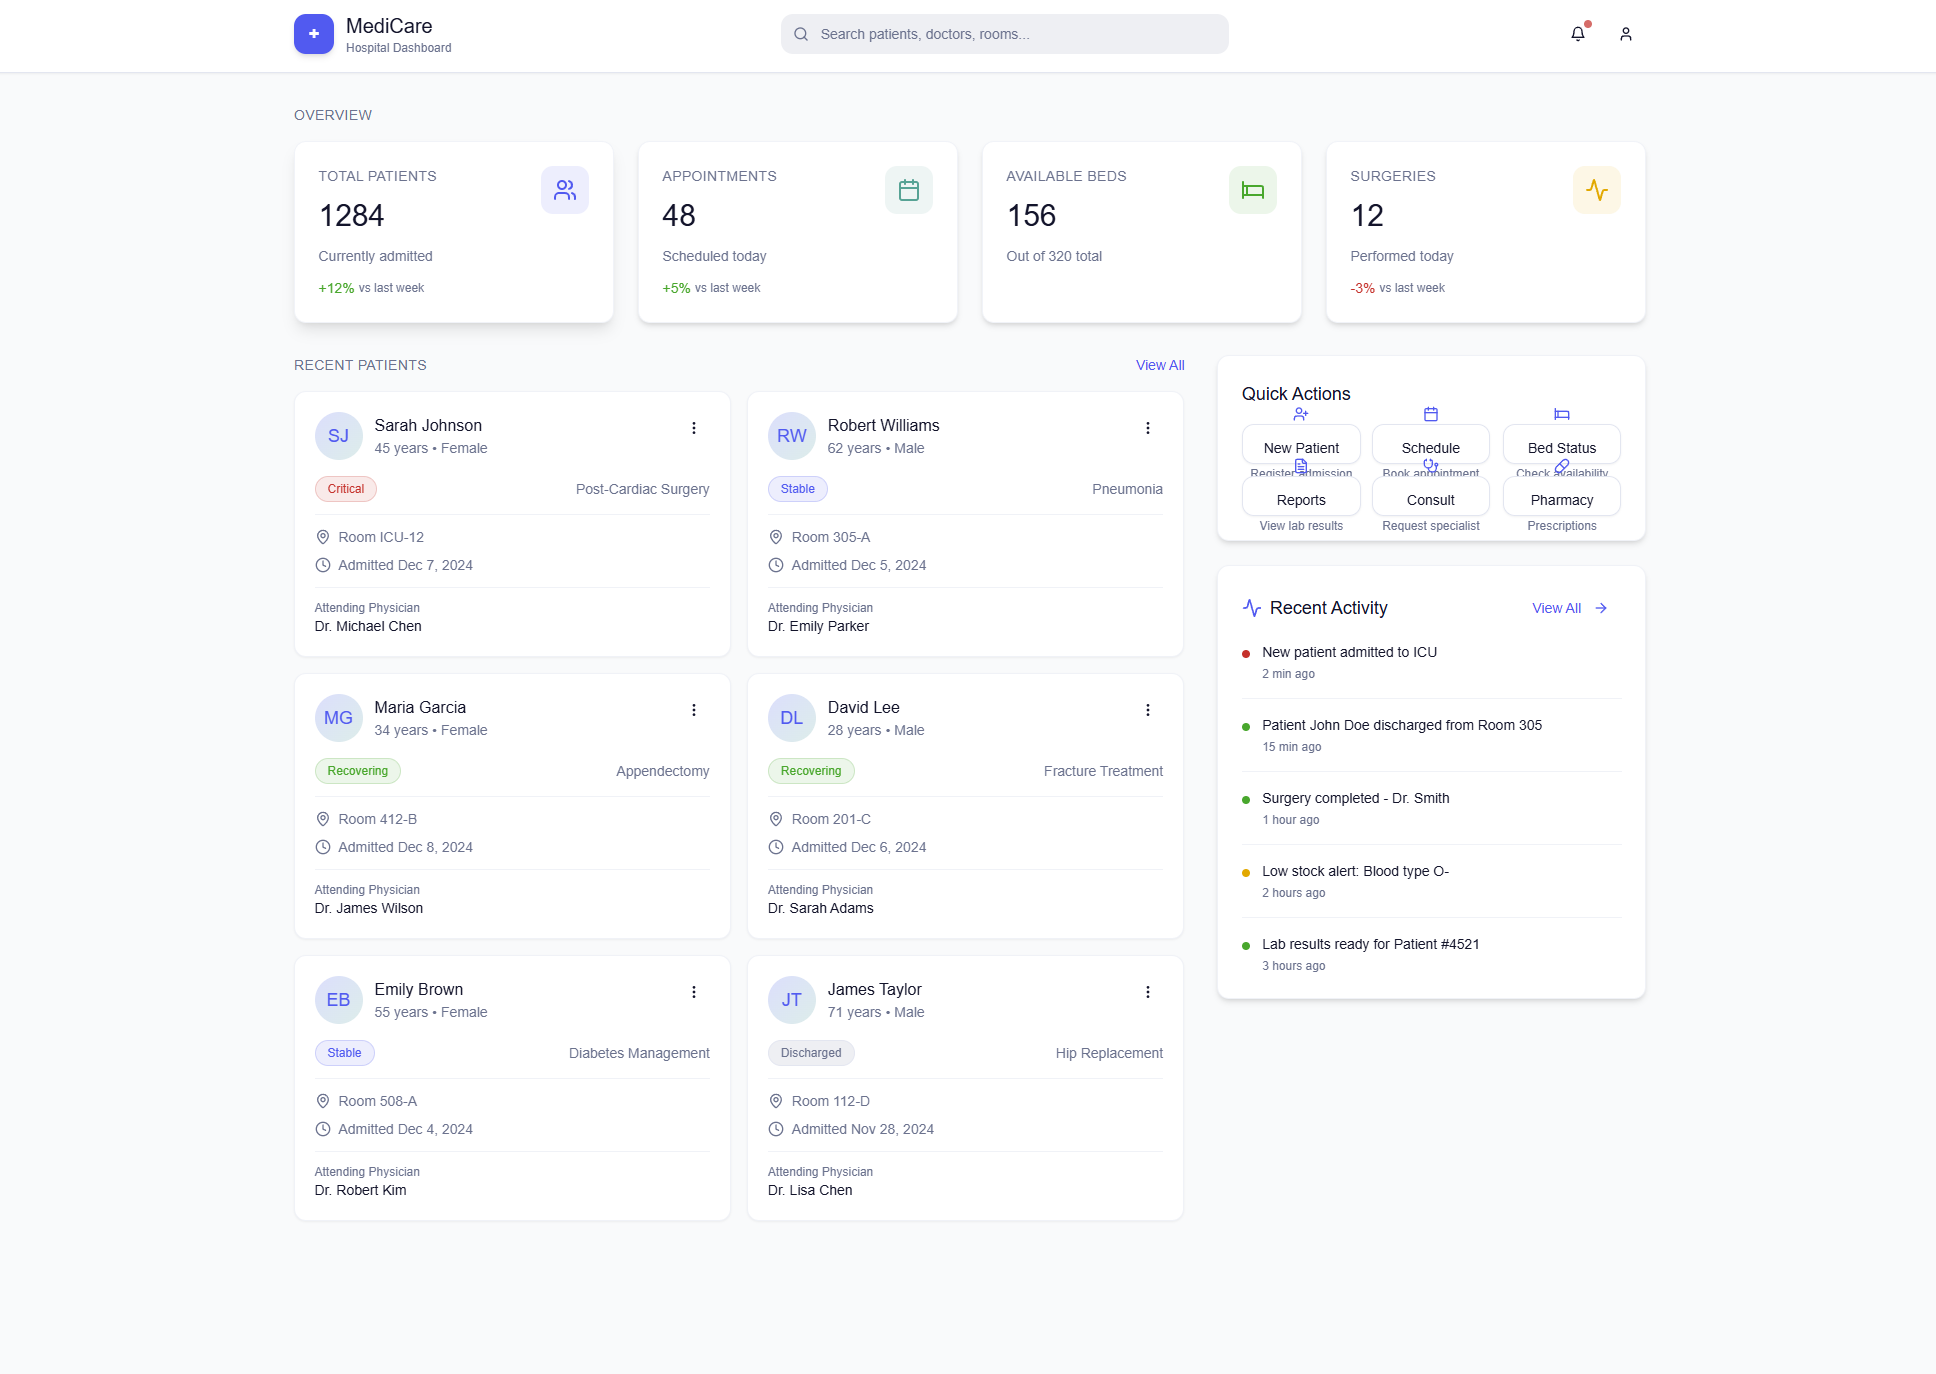Click the notification bell icon
The image size is (1936, 1374).
point(1577,34)
